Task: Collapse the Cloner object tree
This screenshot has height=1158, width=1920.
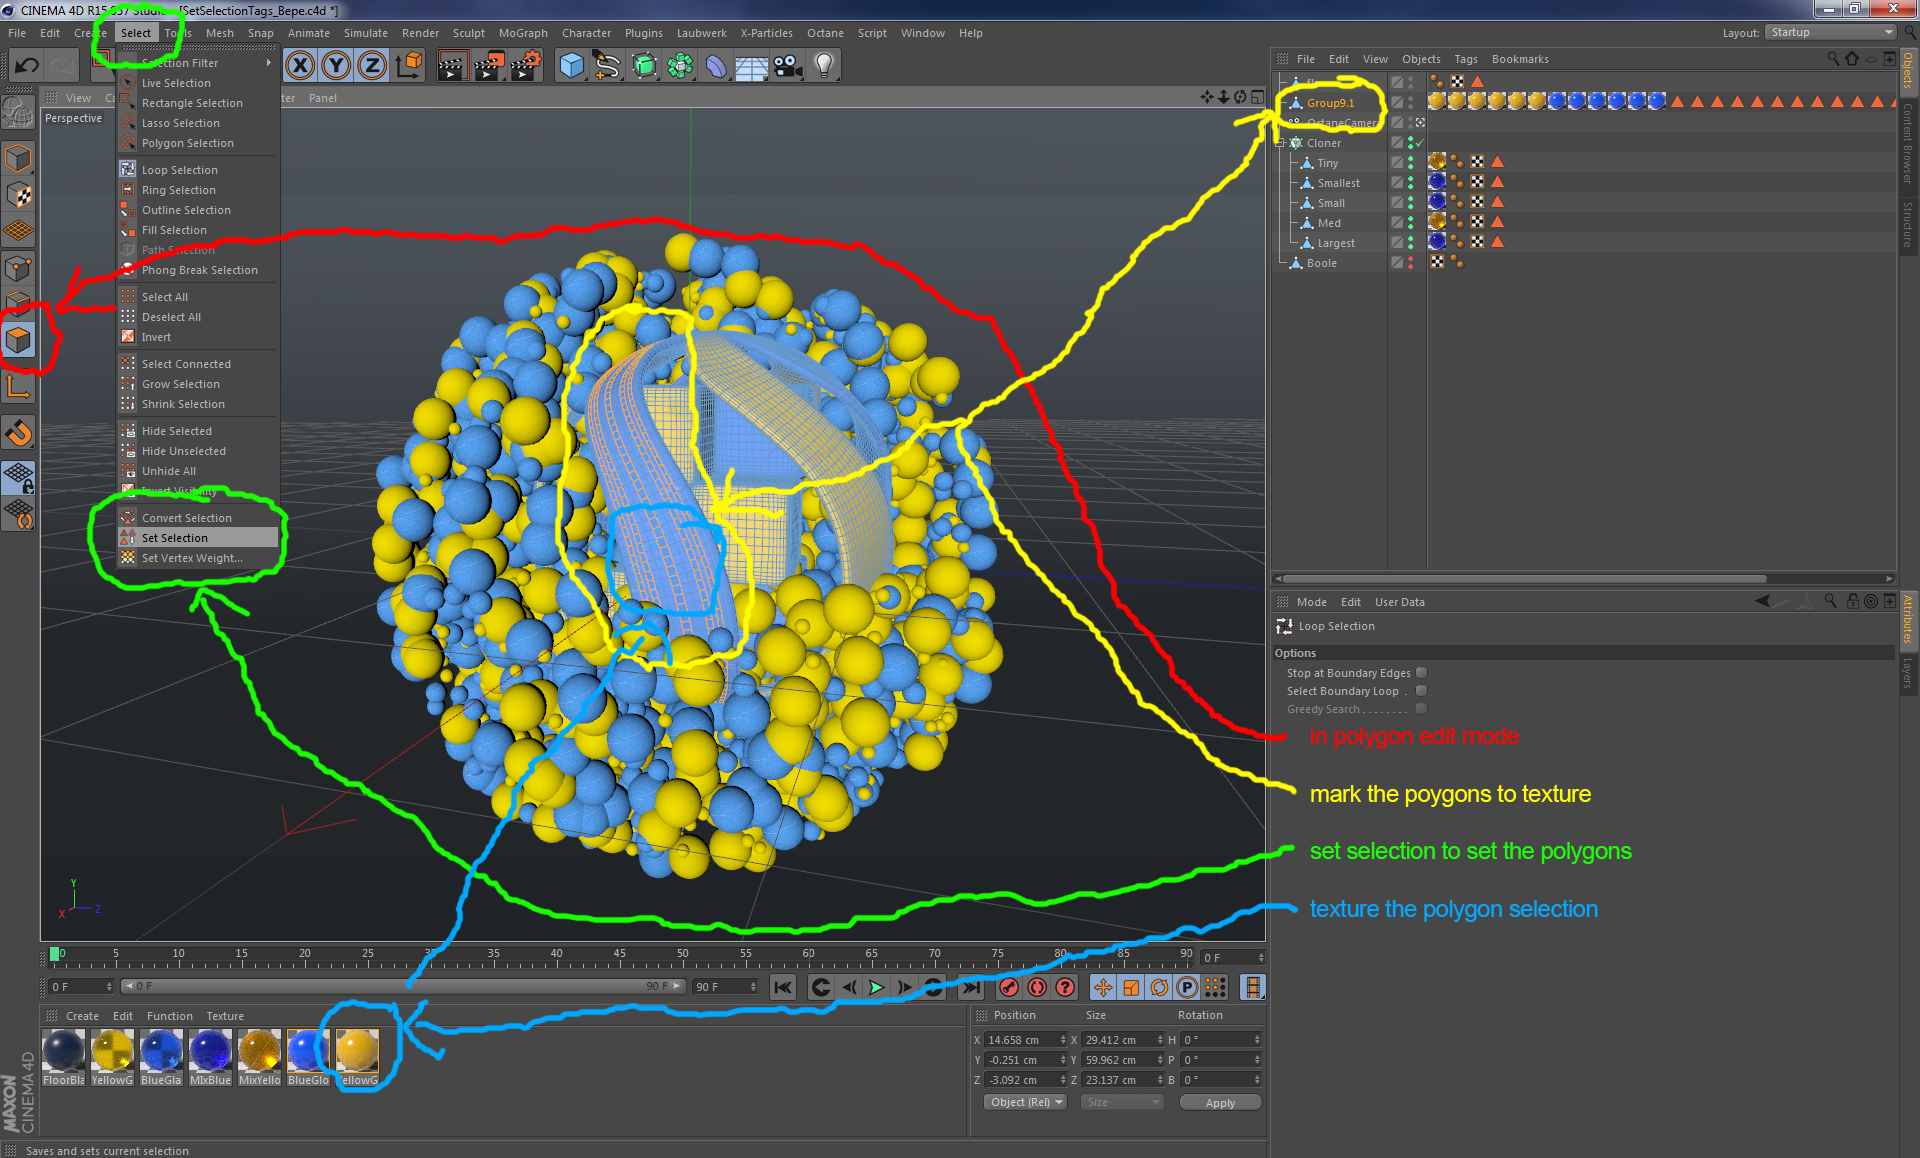Action: point(1280,143)
